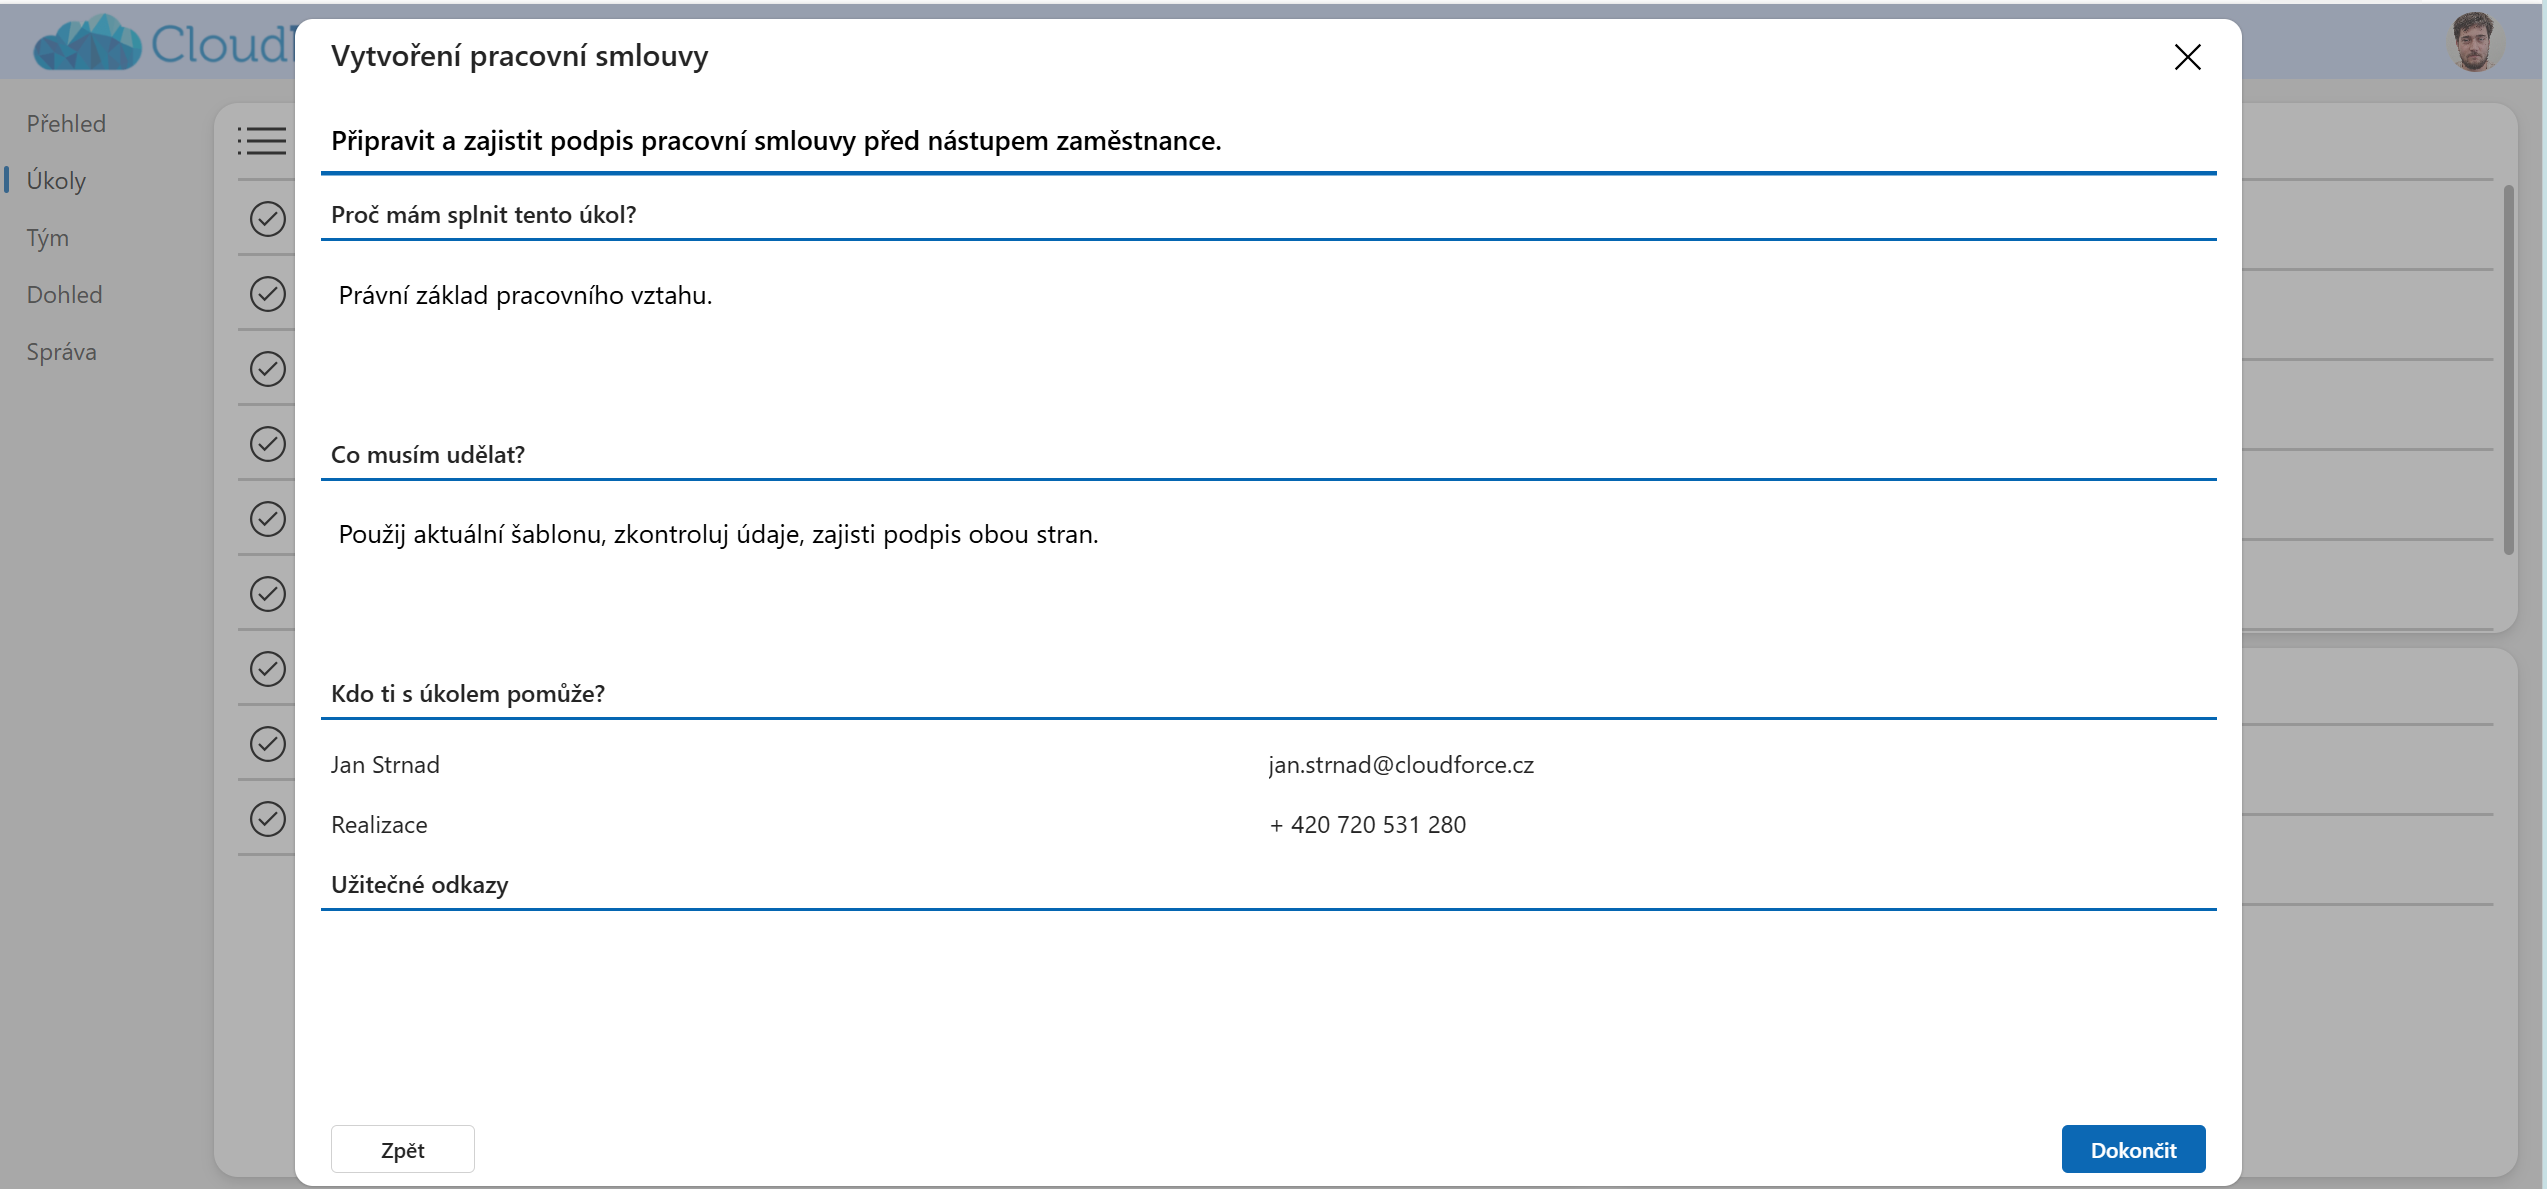Image resolution: width=2547 pixels, height=1189 pixels.
Task: Click the vertical scrollbar on right panel
Action: pos(2508,370)
